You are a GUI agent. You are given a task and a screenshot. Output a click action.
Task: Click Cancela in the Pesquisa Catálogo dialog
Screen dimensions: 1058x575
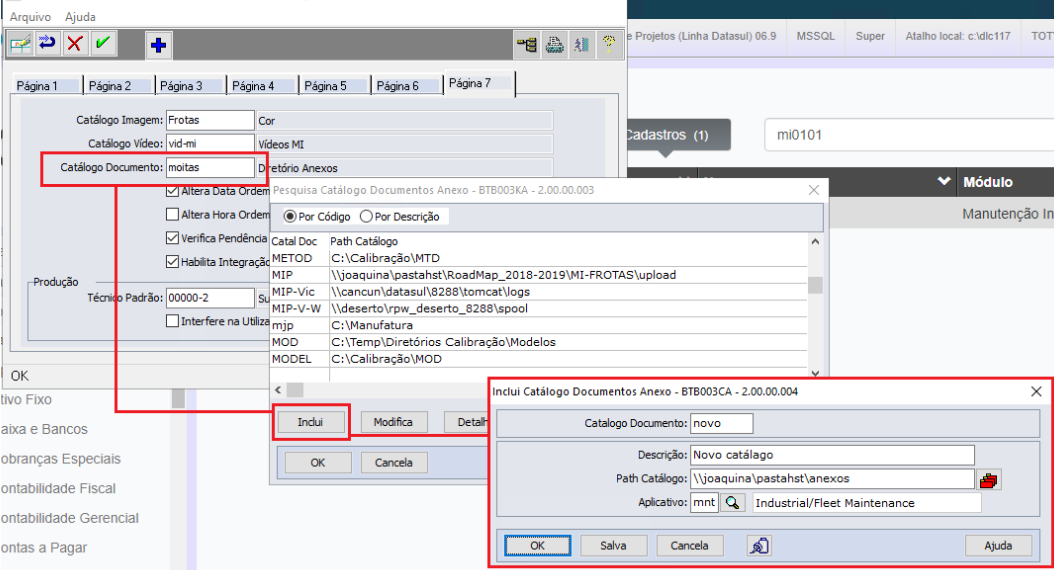pos(393,463)
